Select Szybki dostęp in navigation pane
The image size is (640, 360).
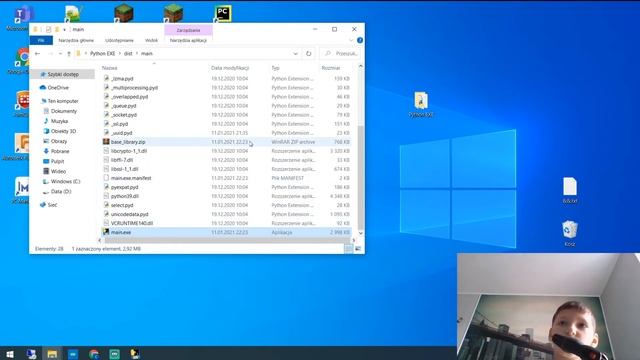tap(63, 74)
